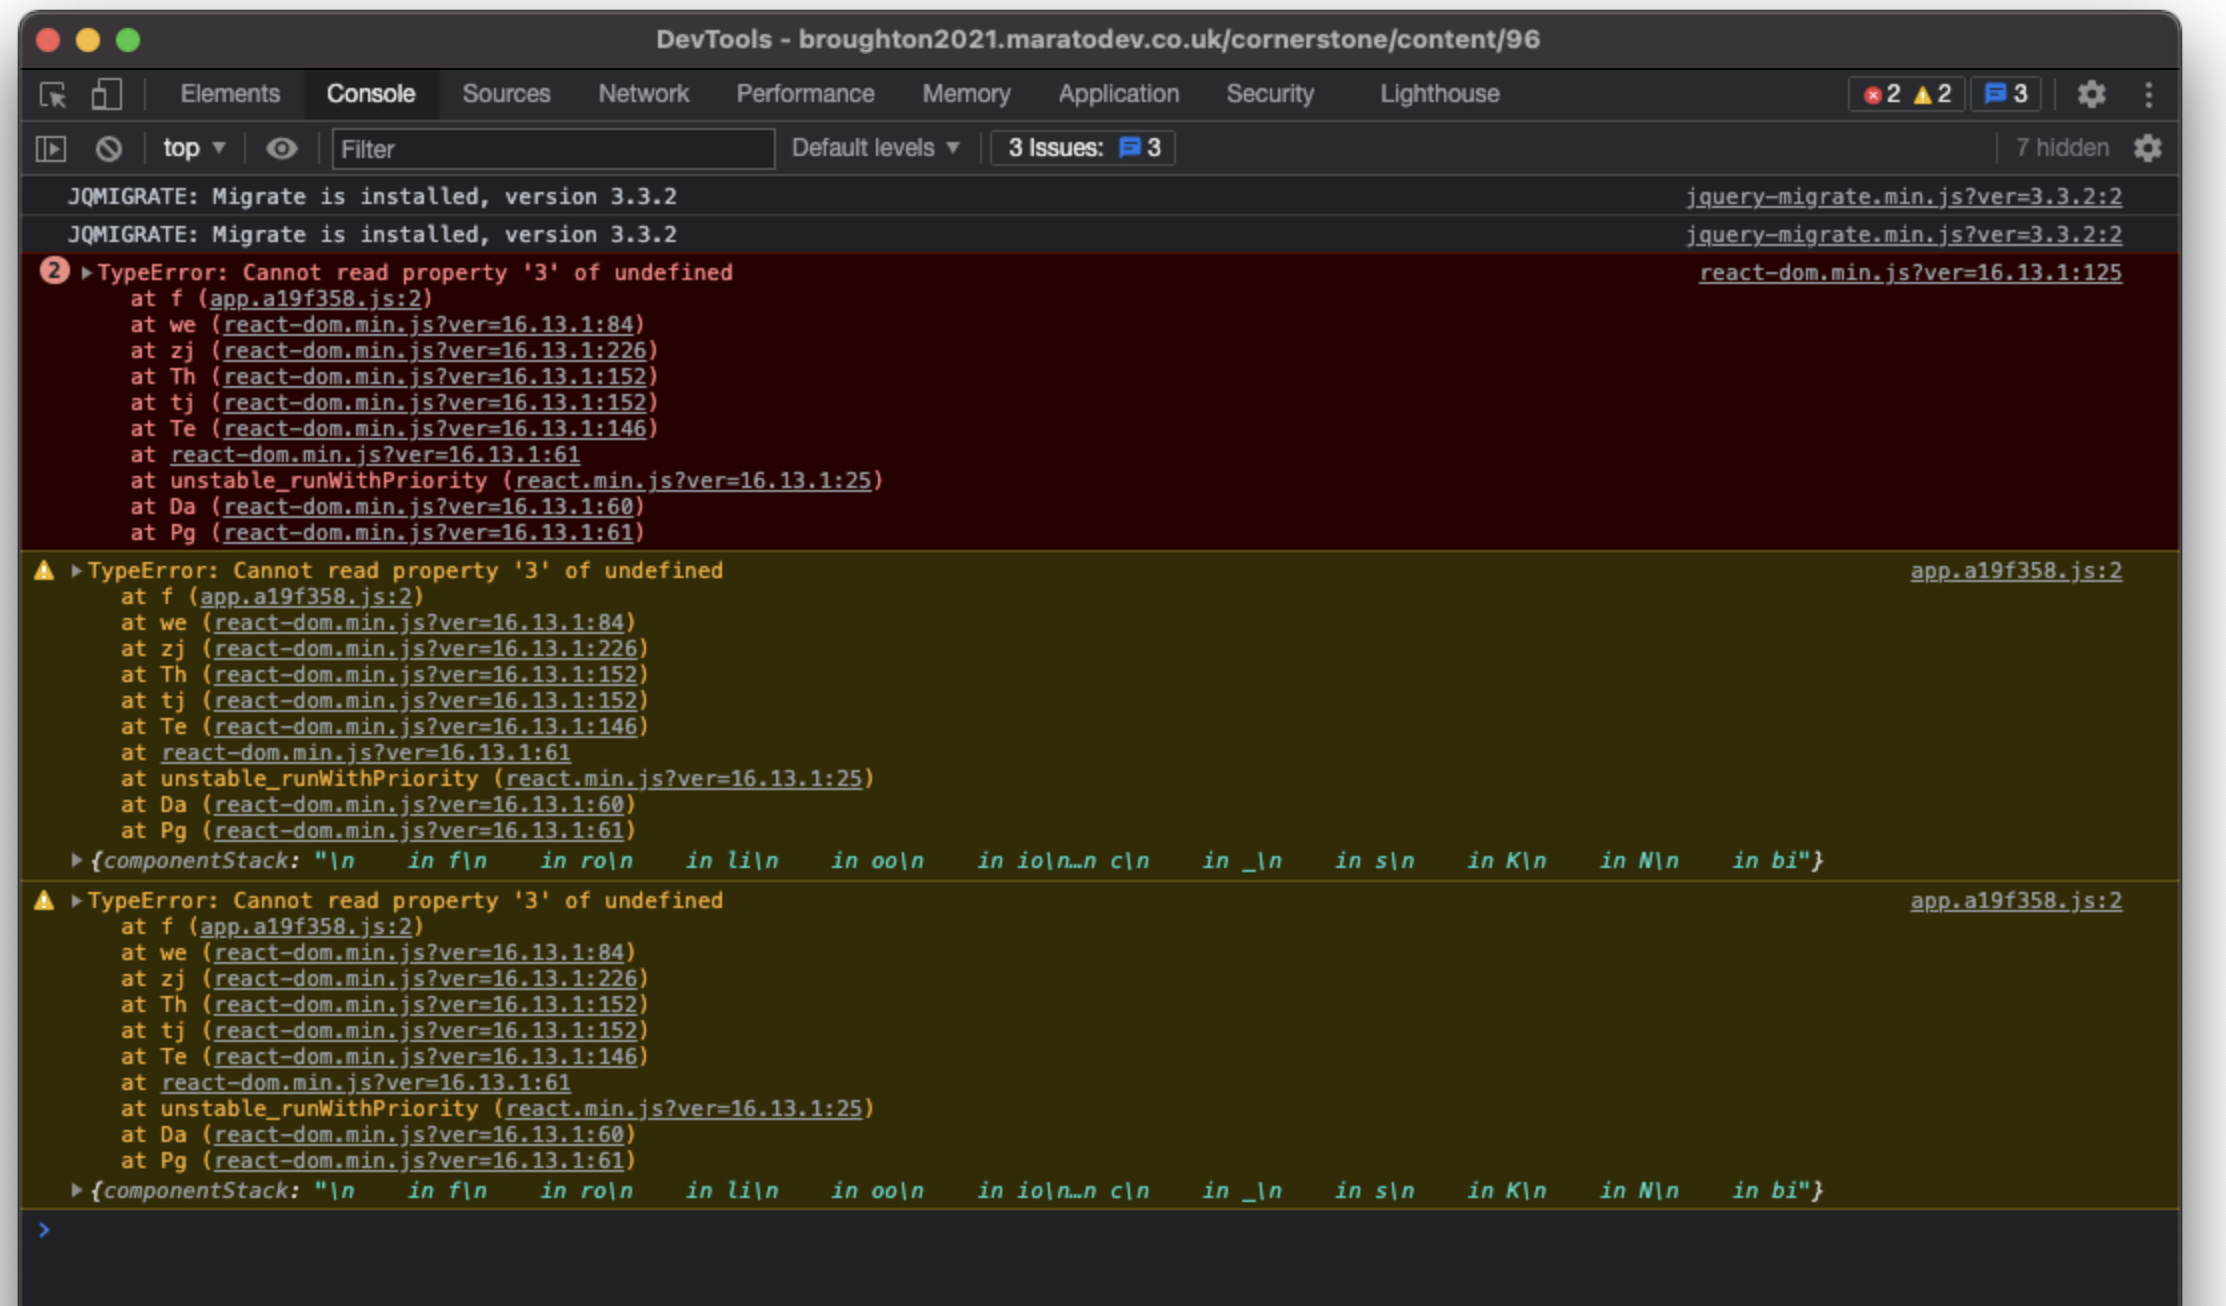Expand the red TypeError error entry
This screenshot has width=2226, height=1306.
click(x=87, y=273)
